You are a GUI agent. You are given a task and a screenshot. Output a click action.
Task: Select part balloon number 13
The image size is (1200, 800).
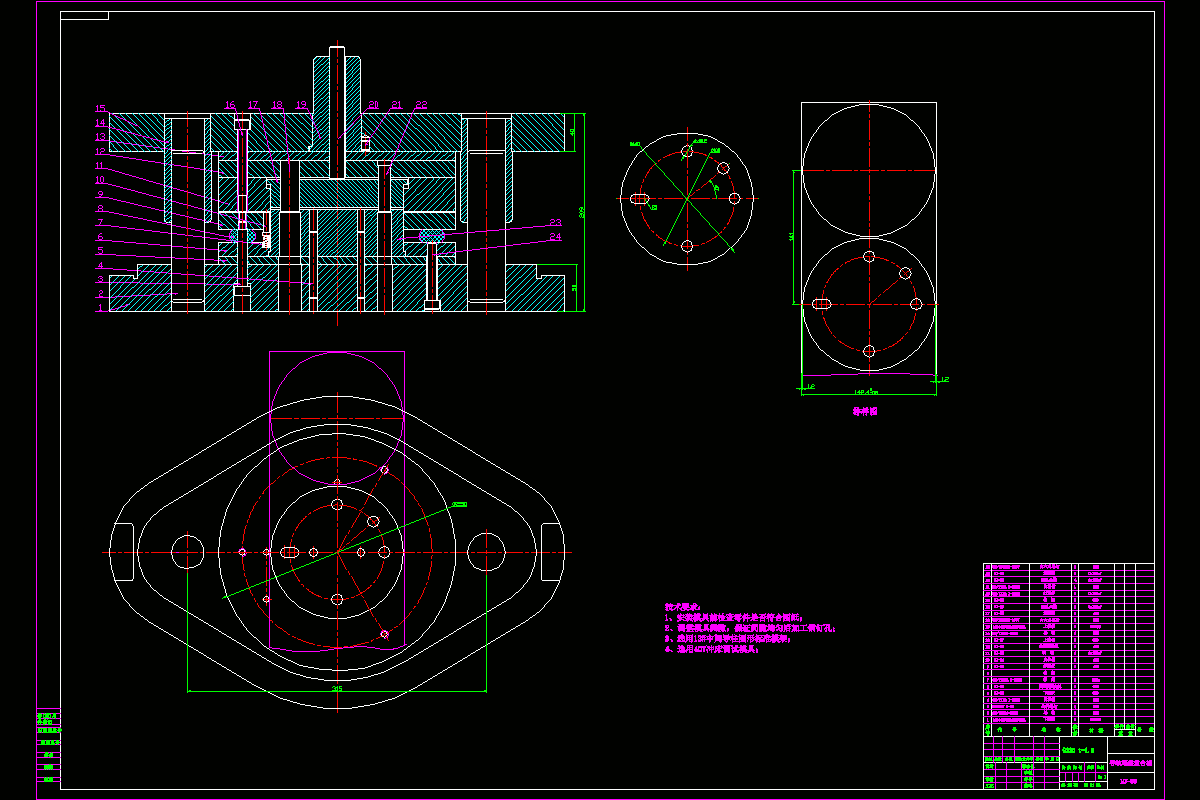(x=100, y=136)
